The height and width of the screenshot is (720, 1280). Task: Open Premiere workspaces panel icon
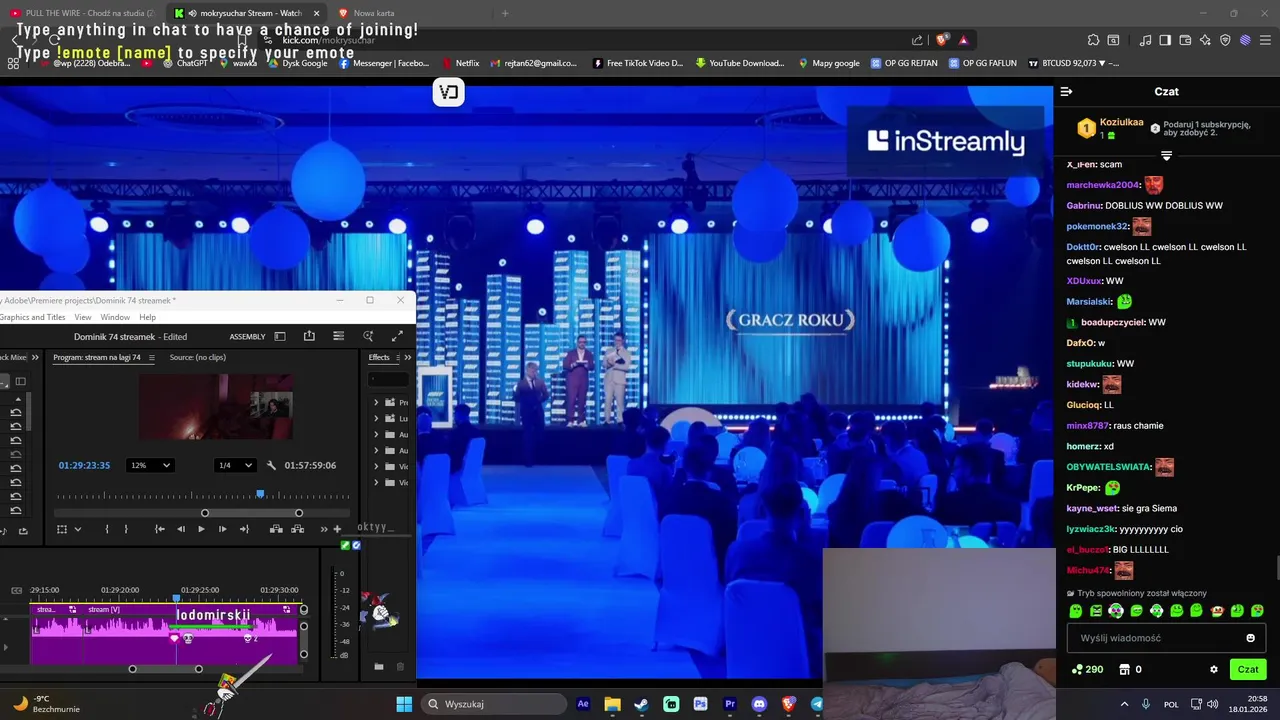click(339, 336)
